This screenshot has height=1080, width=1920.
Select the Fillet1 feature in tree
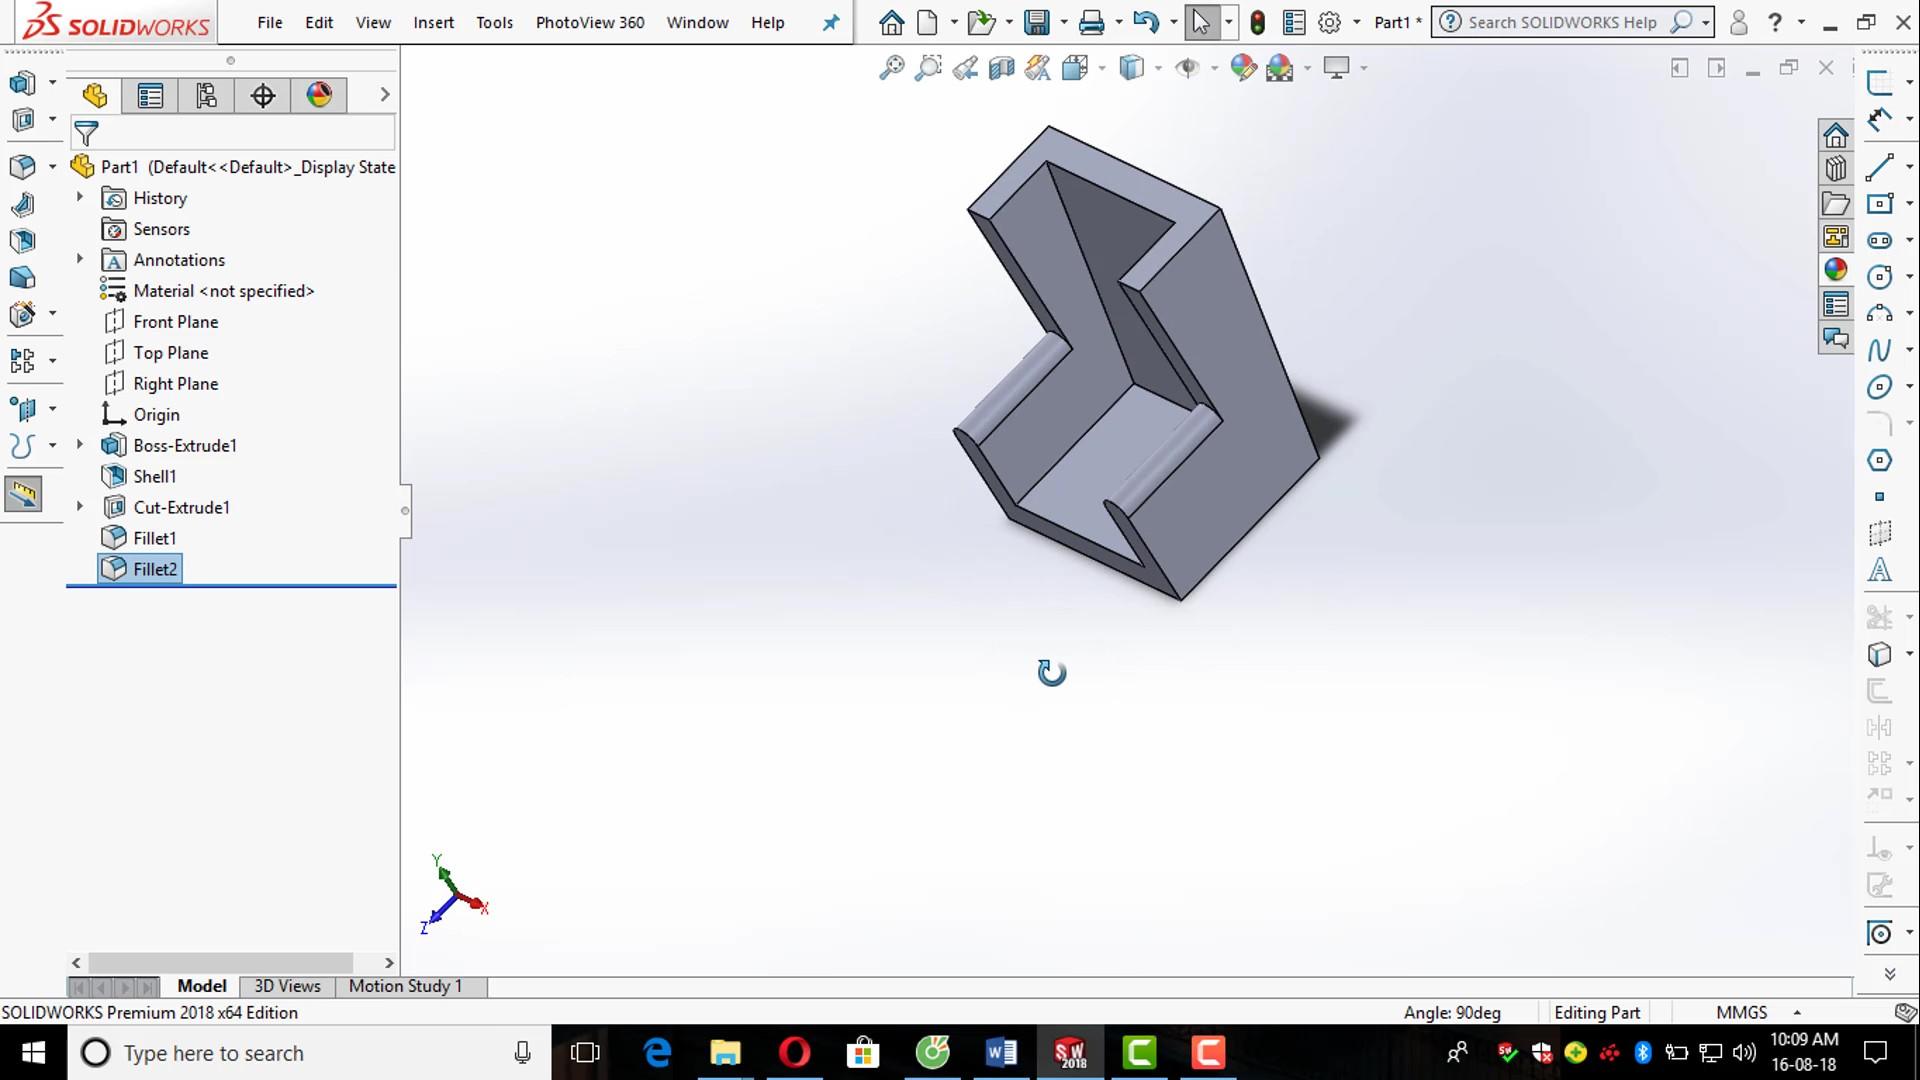[x=154, y=538]
